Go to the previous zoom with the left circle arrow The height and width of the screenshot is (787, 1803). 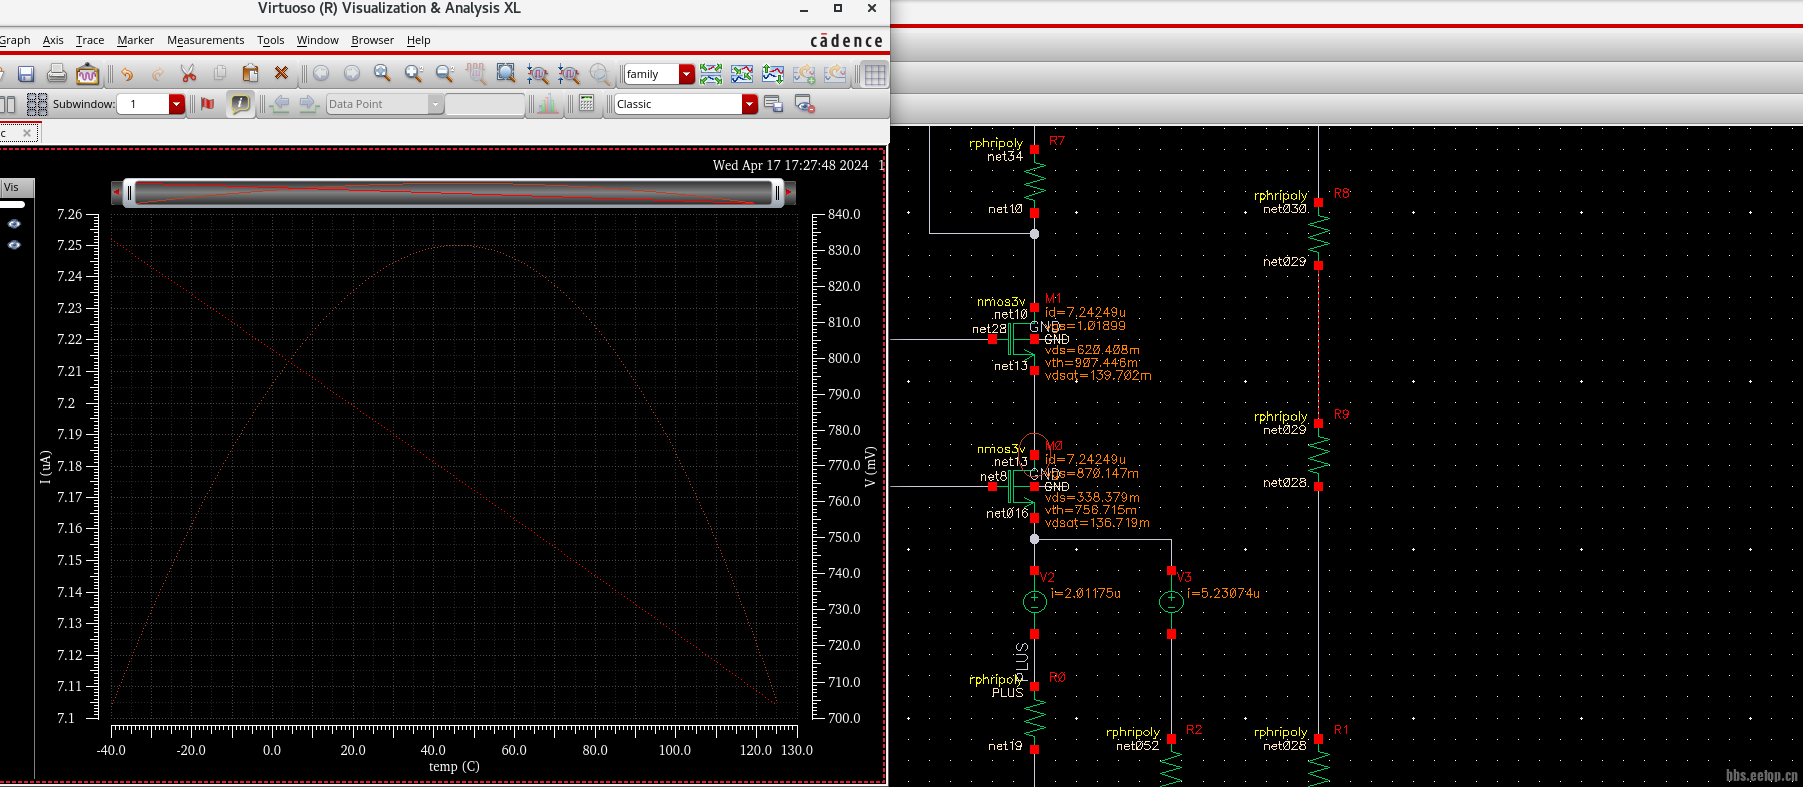pyautogui.click(x=321, y=74)
